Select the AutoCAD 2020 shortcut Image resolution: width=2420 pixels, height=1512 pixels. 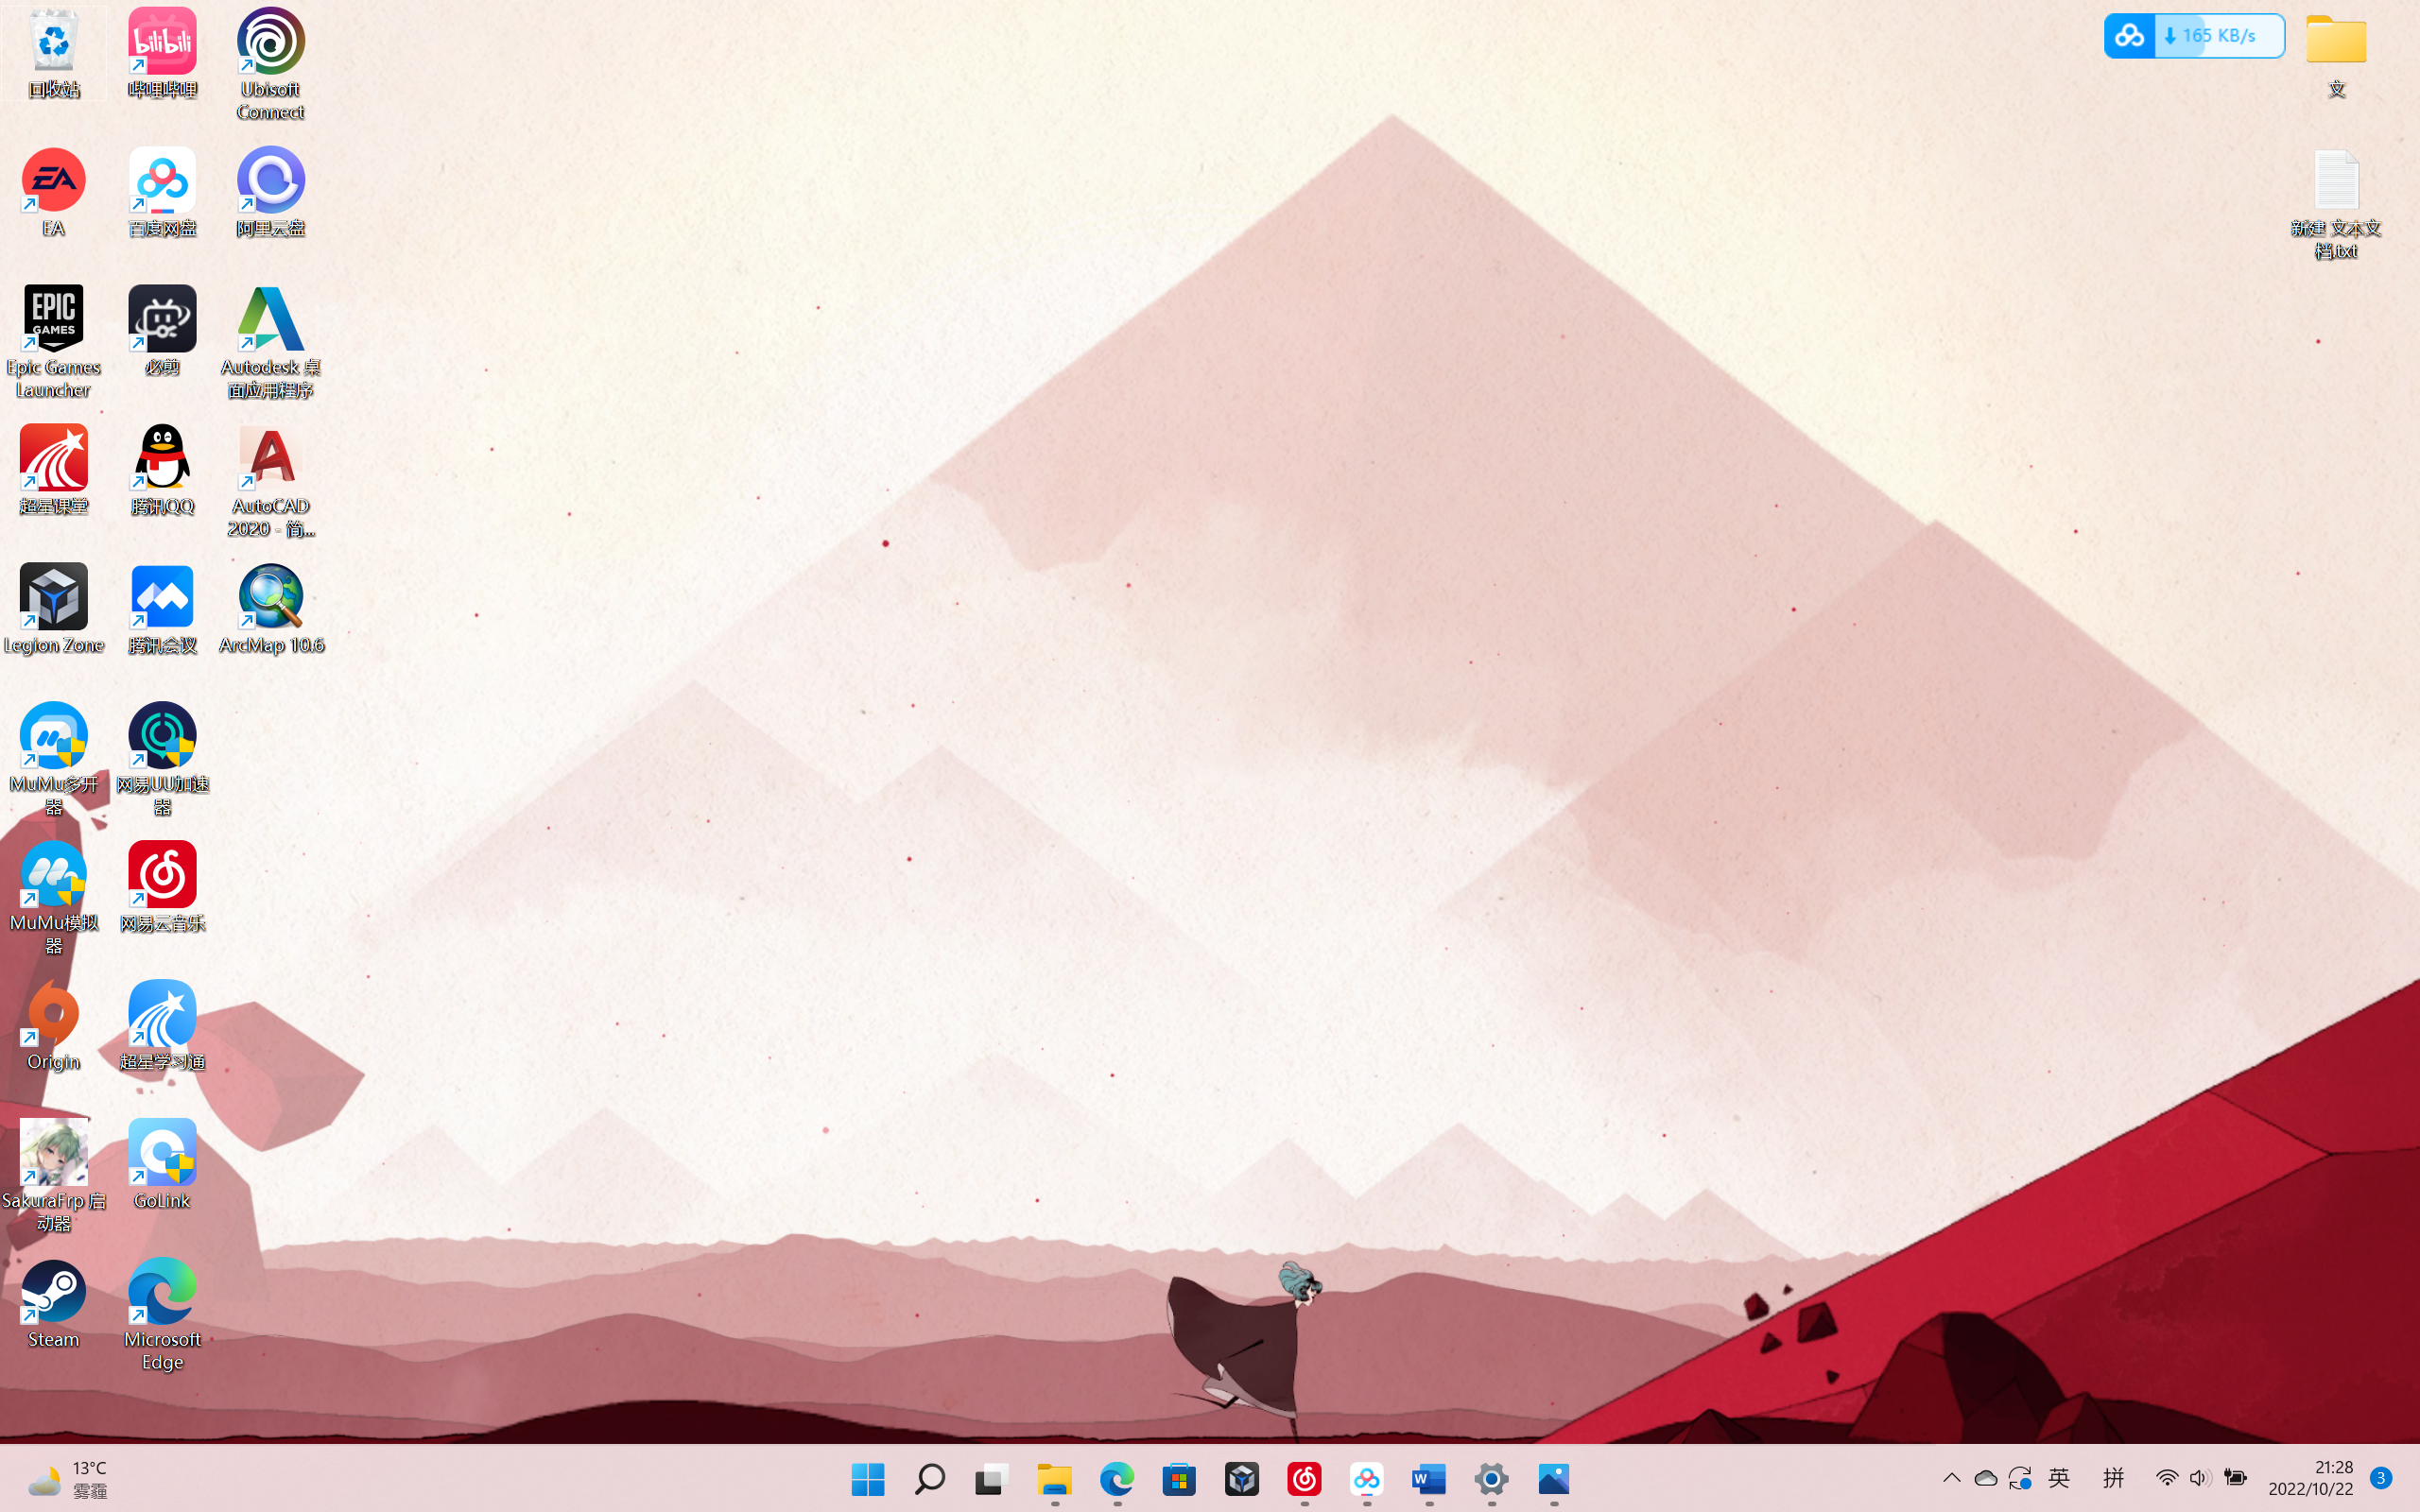270,459
